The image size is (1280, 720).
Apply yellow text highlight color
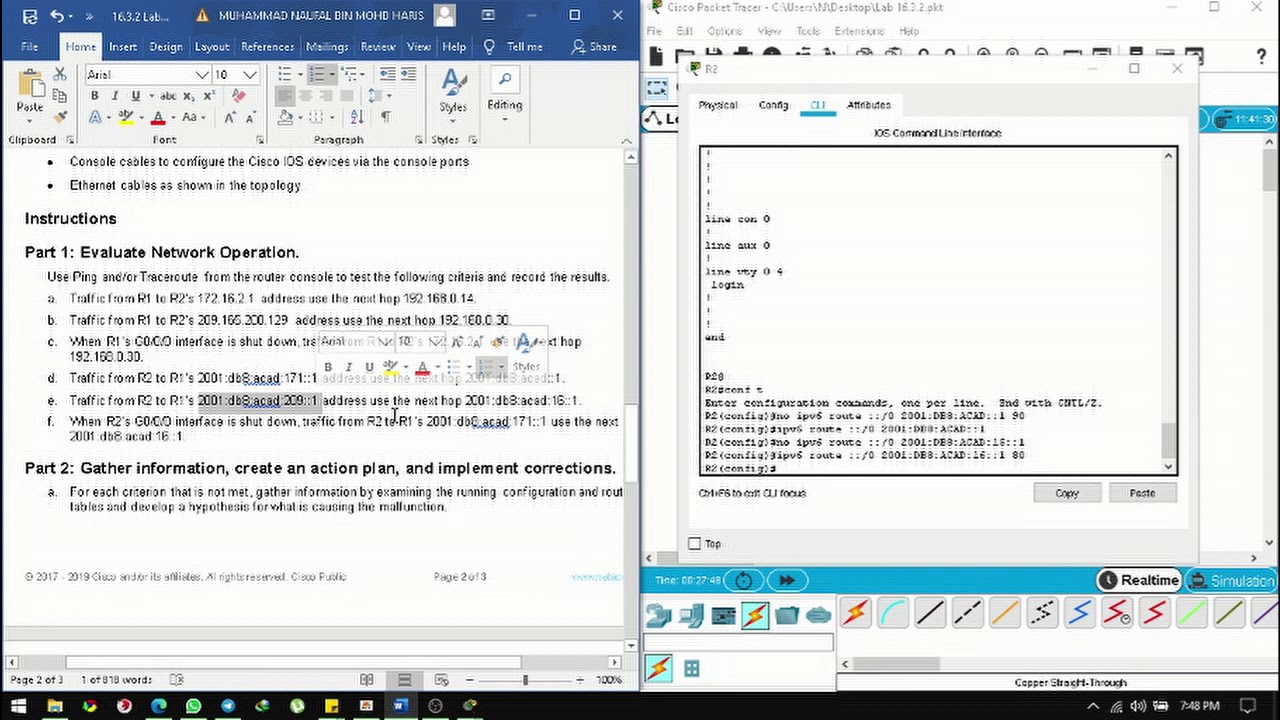coord(126,118)
